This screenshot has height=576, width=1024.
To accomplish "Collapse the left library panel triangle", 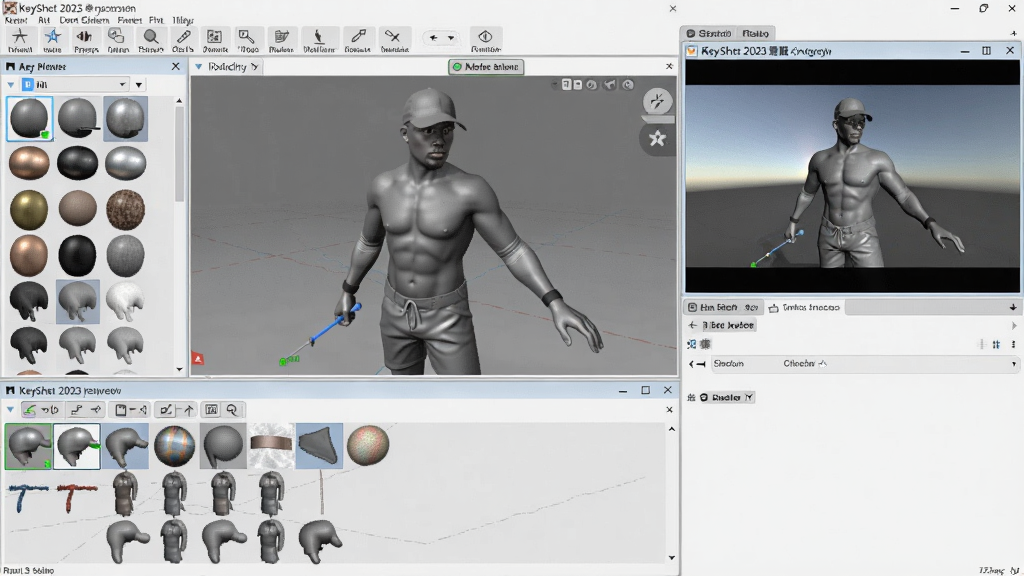I will 10,84.
